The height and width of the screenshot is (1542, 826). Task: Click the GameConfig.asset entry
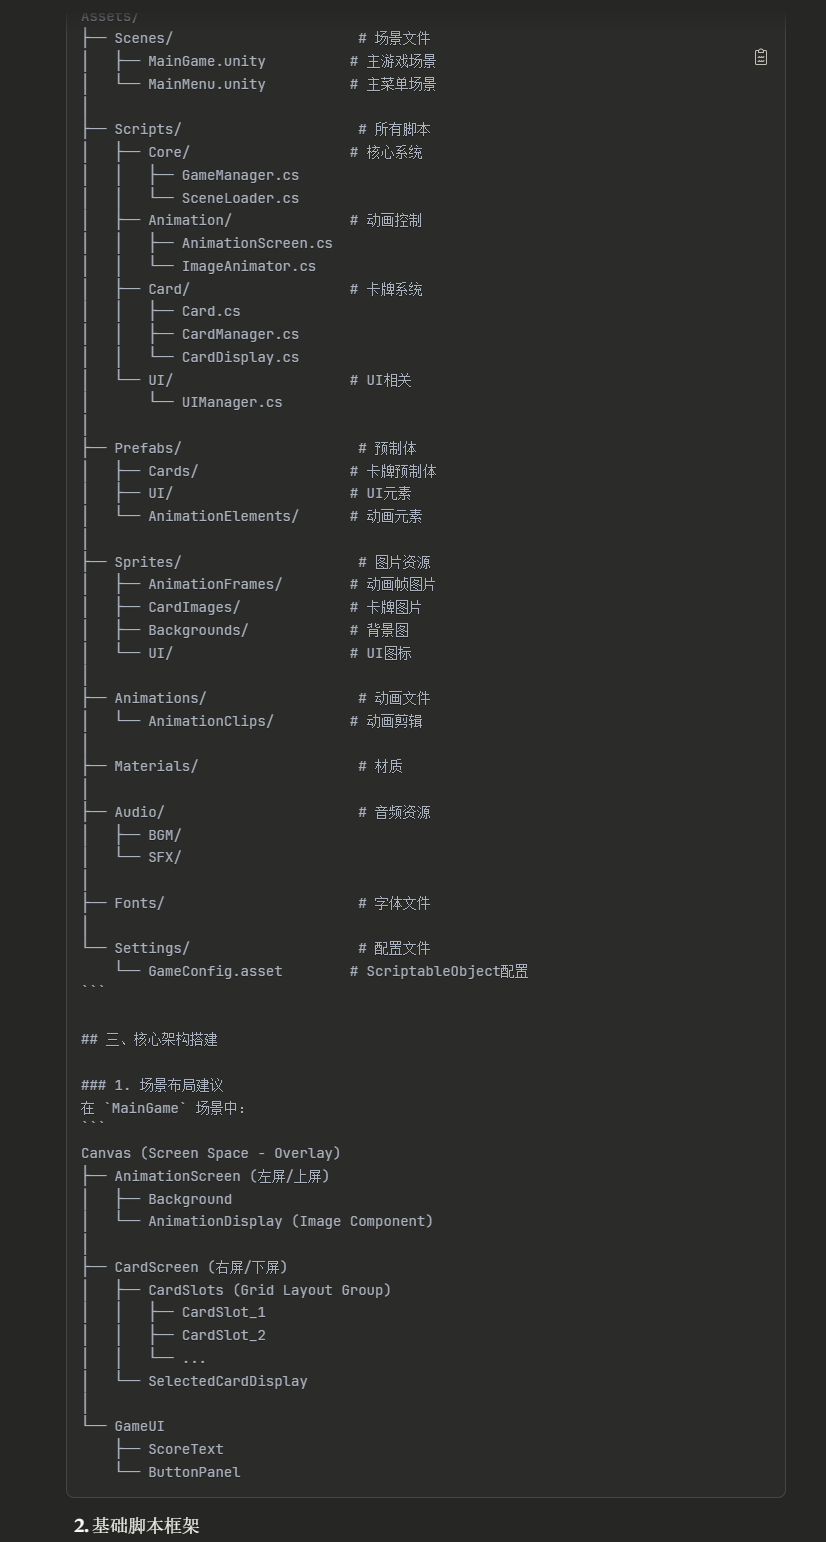[x=215, y=971]
